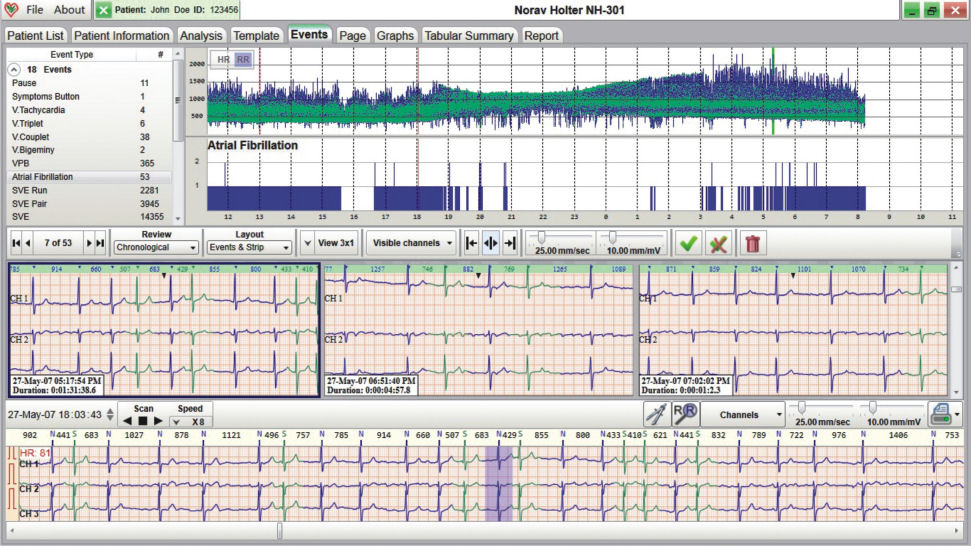Delete event with the red trash icon
The height and width of the screenshot is (546, 971).
753,243
